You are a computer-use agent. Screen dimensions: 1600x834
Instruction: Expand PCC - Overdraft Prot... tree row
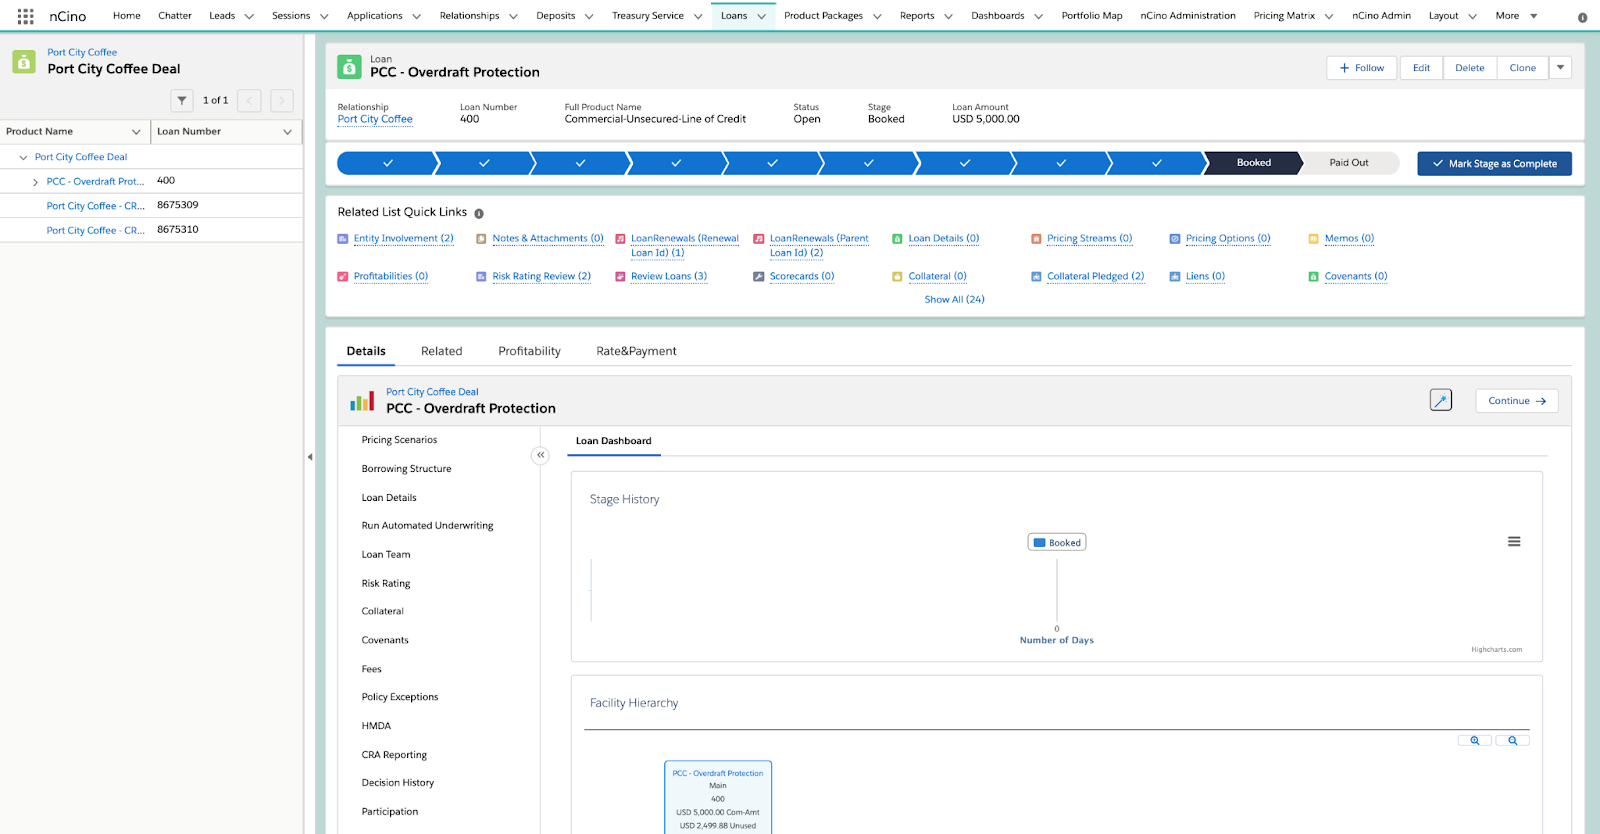35,182
